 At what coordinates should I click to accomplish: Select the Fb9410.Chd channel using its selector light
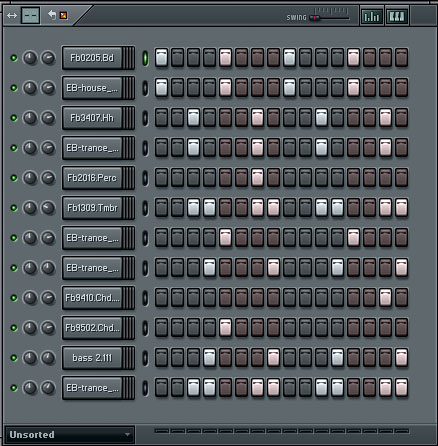(145, 298)
